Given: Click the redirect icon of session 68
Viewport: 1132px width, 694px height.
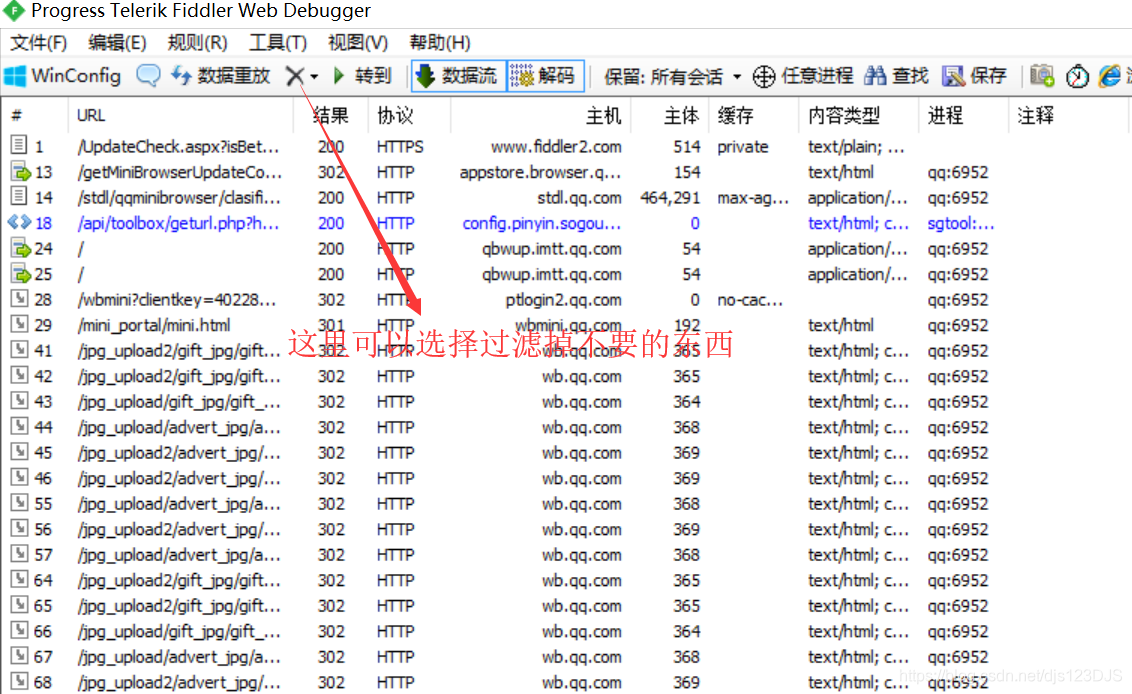Looking at the screenshot, I should (19, 681).
